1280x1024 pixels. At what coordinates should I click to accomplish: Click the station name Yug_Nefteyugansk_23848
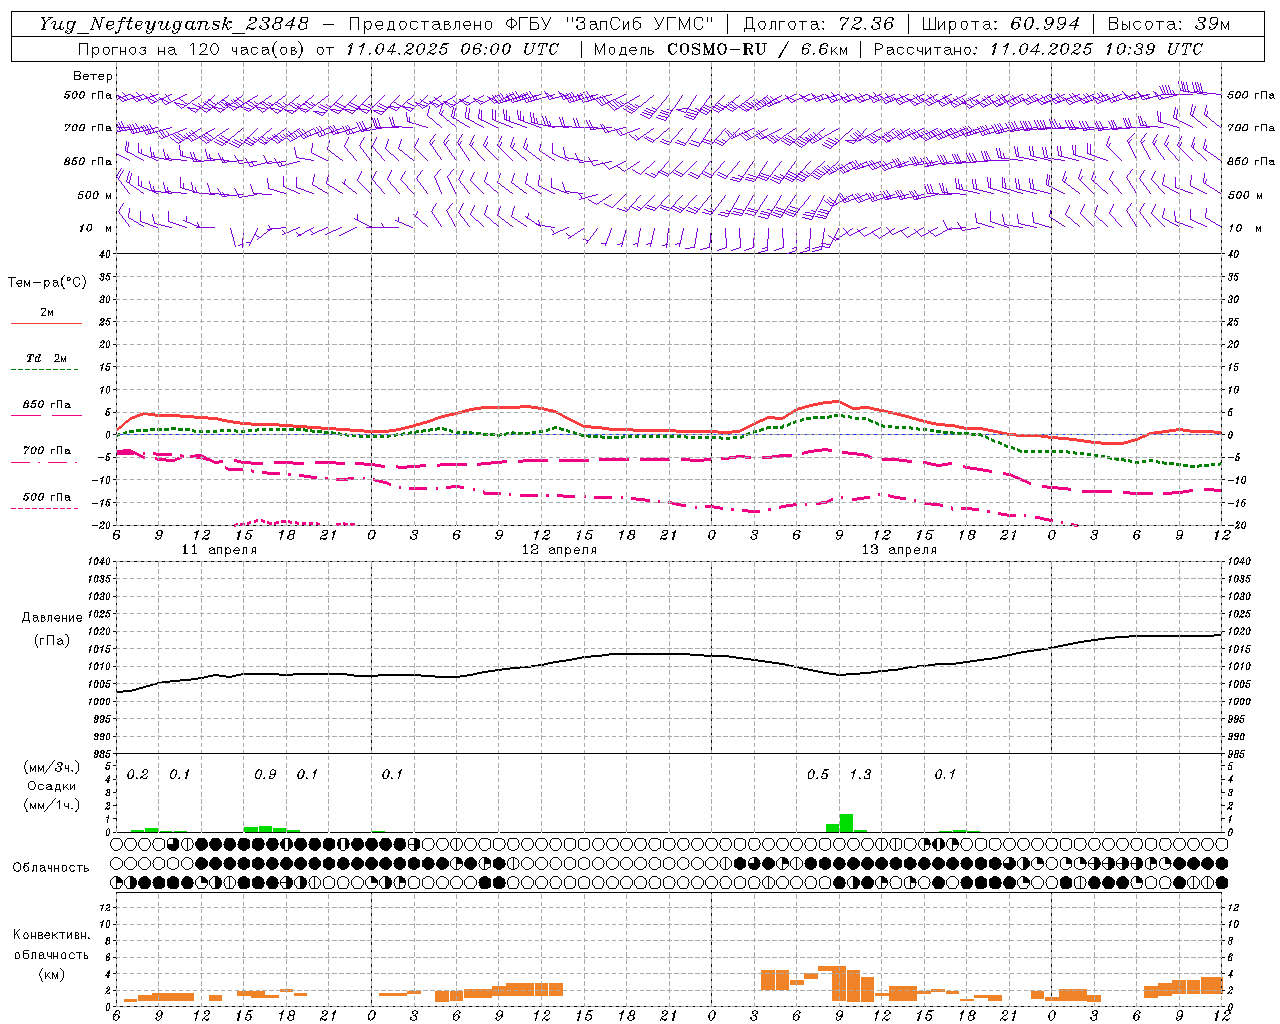[x=174, y=24]
